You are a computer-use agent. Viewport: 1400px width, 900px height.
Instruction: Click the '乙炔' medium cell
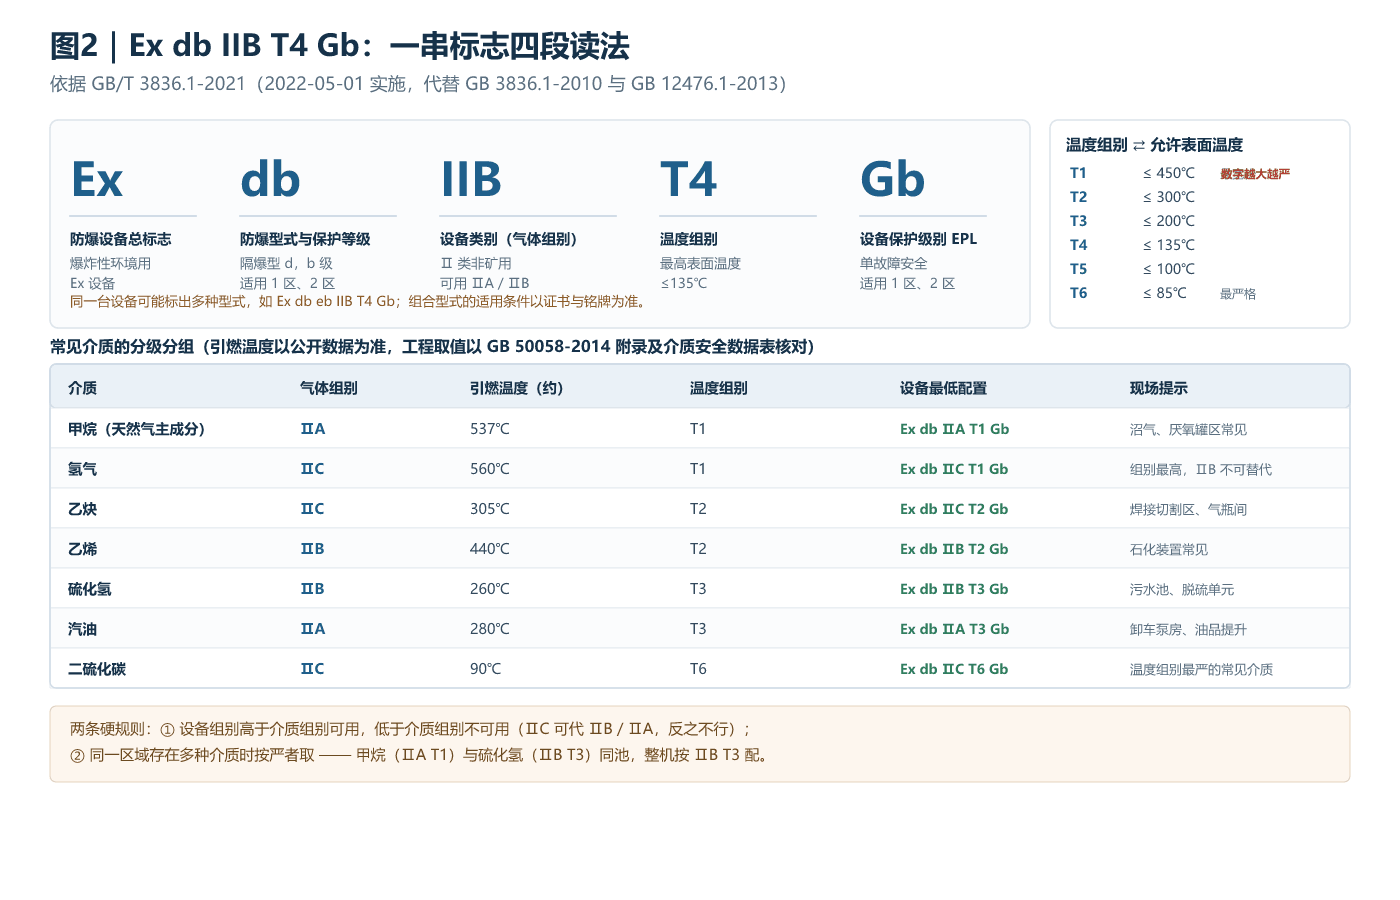(x=82, y=509)
